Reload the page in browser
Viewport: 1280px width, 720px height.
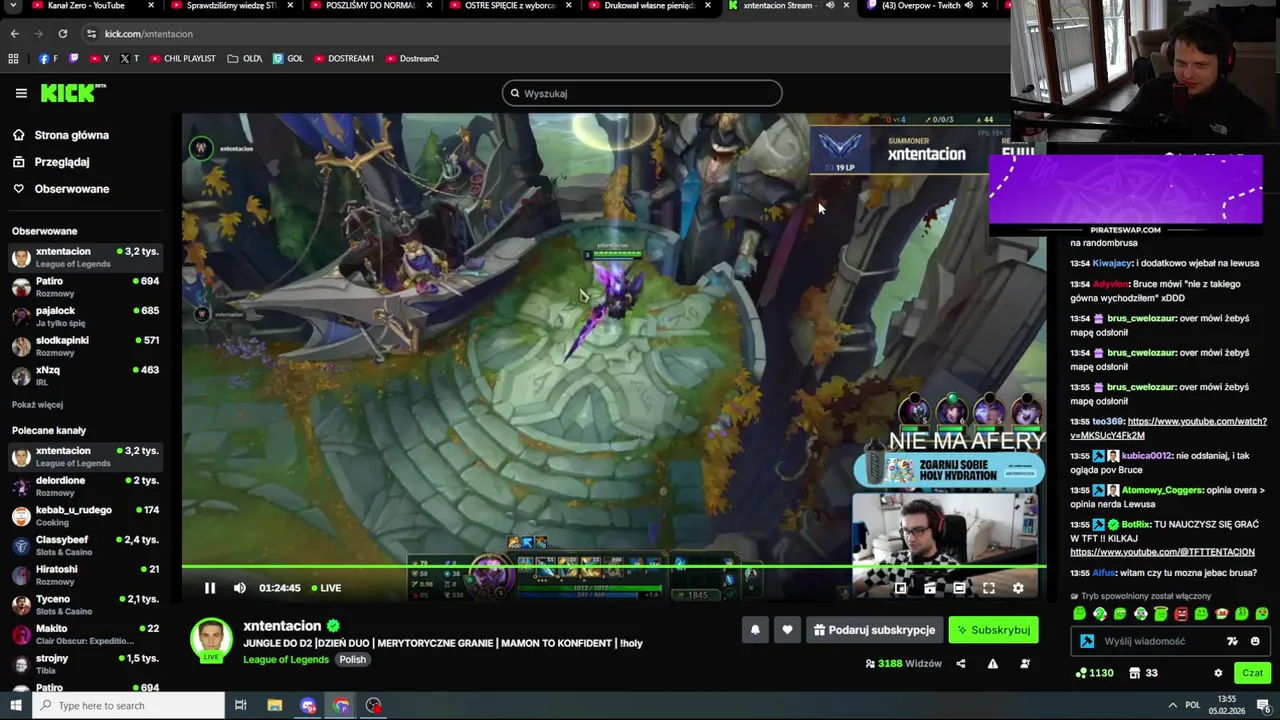click(x=62, y=34)
